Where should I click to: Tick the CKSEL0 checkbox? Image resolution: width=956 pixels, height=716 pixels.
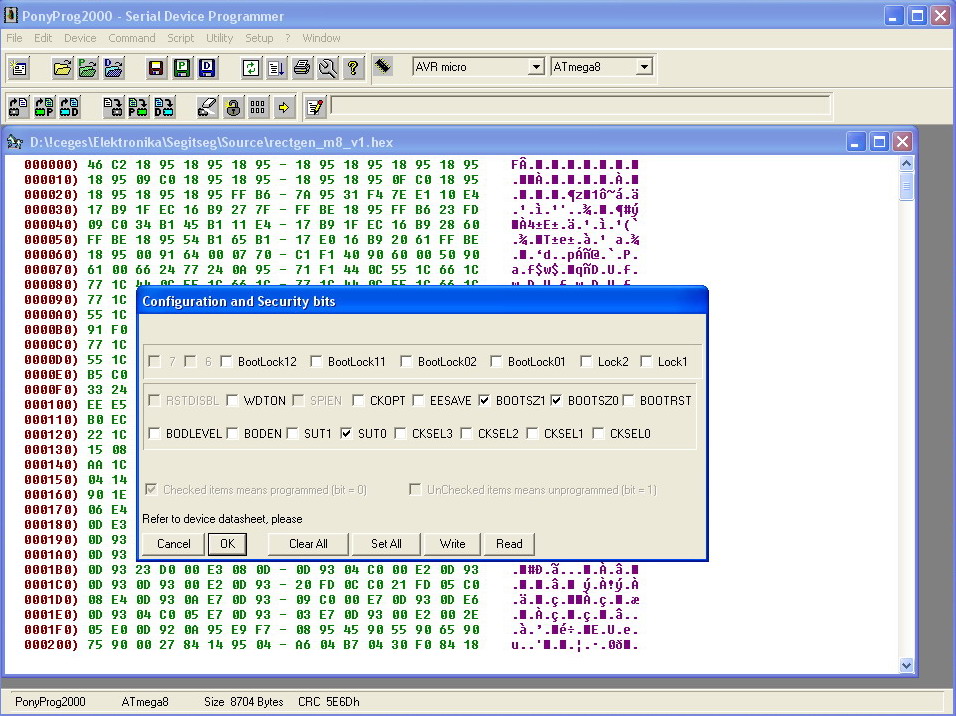(598, 433)
